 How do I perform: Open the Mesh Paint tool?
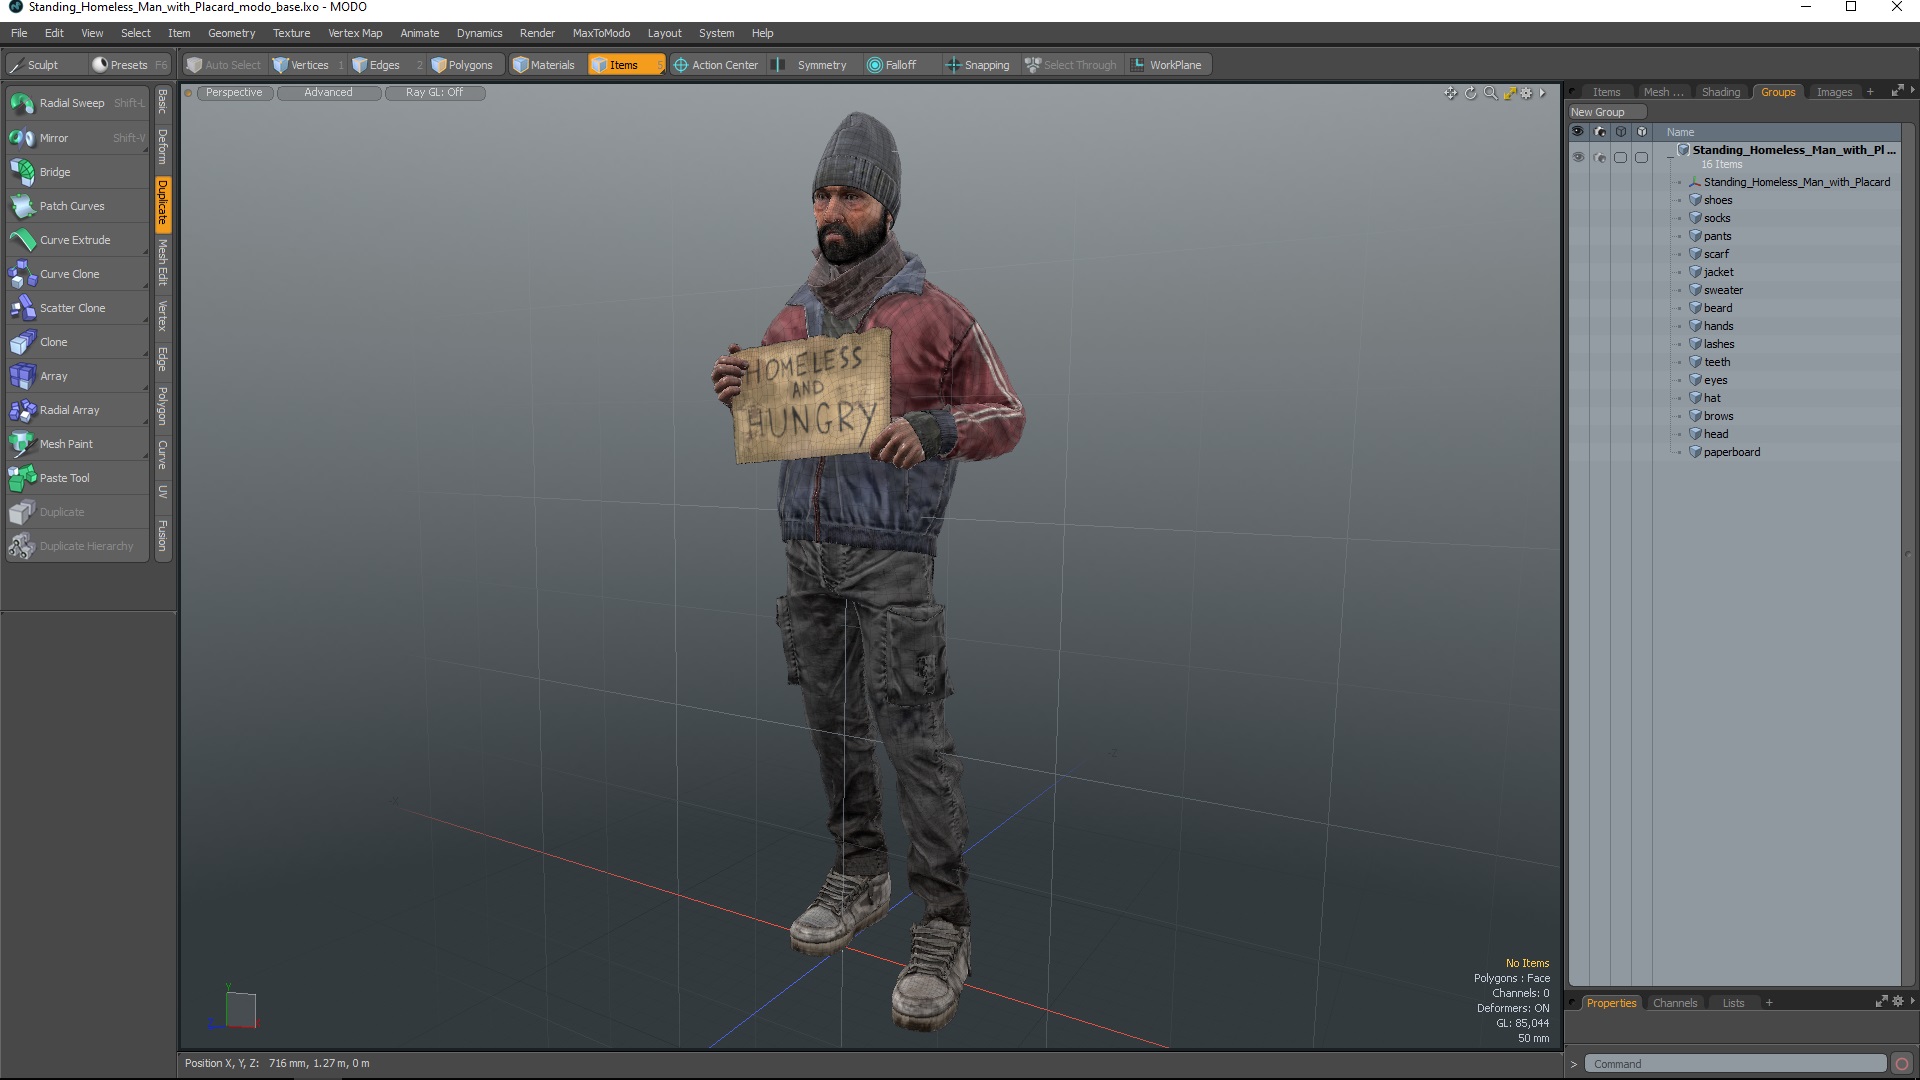[x=77, y=444]
